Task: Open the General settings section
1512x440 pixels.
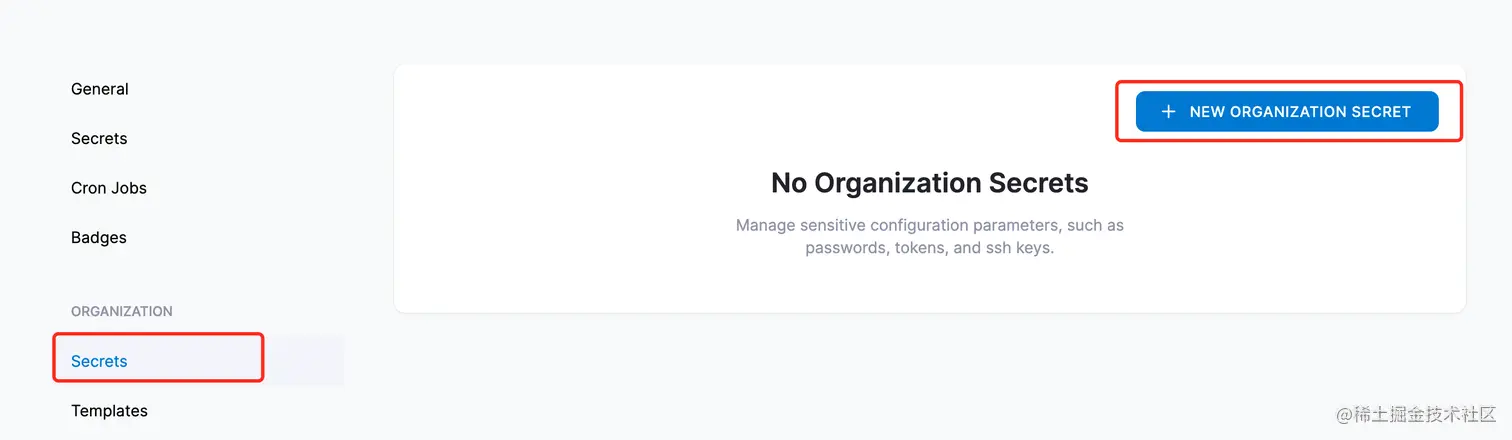Action: pyautogui.click(x=100, y=89)
